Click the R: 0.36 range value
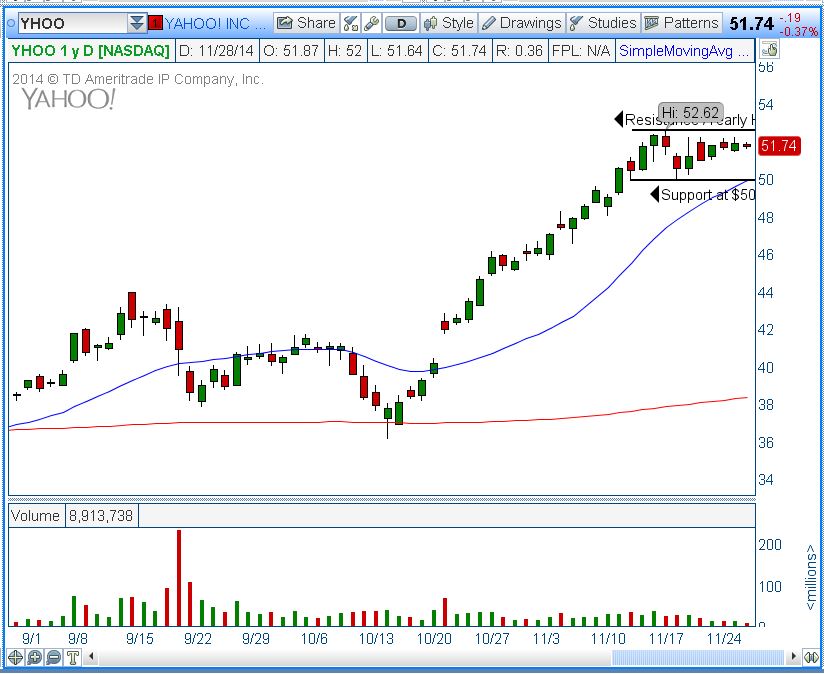 coord(519,51)
